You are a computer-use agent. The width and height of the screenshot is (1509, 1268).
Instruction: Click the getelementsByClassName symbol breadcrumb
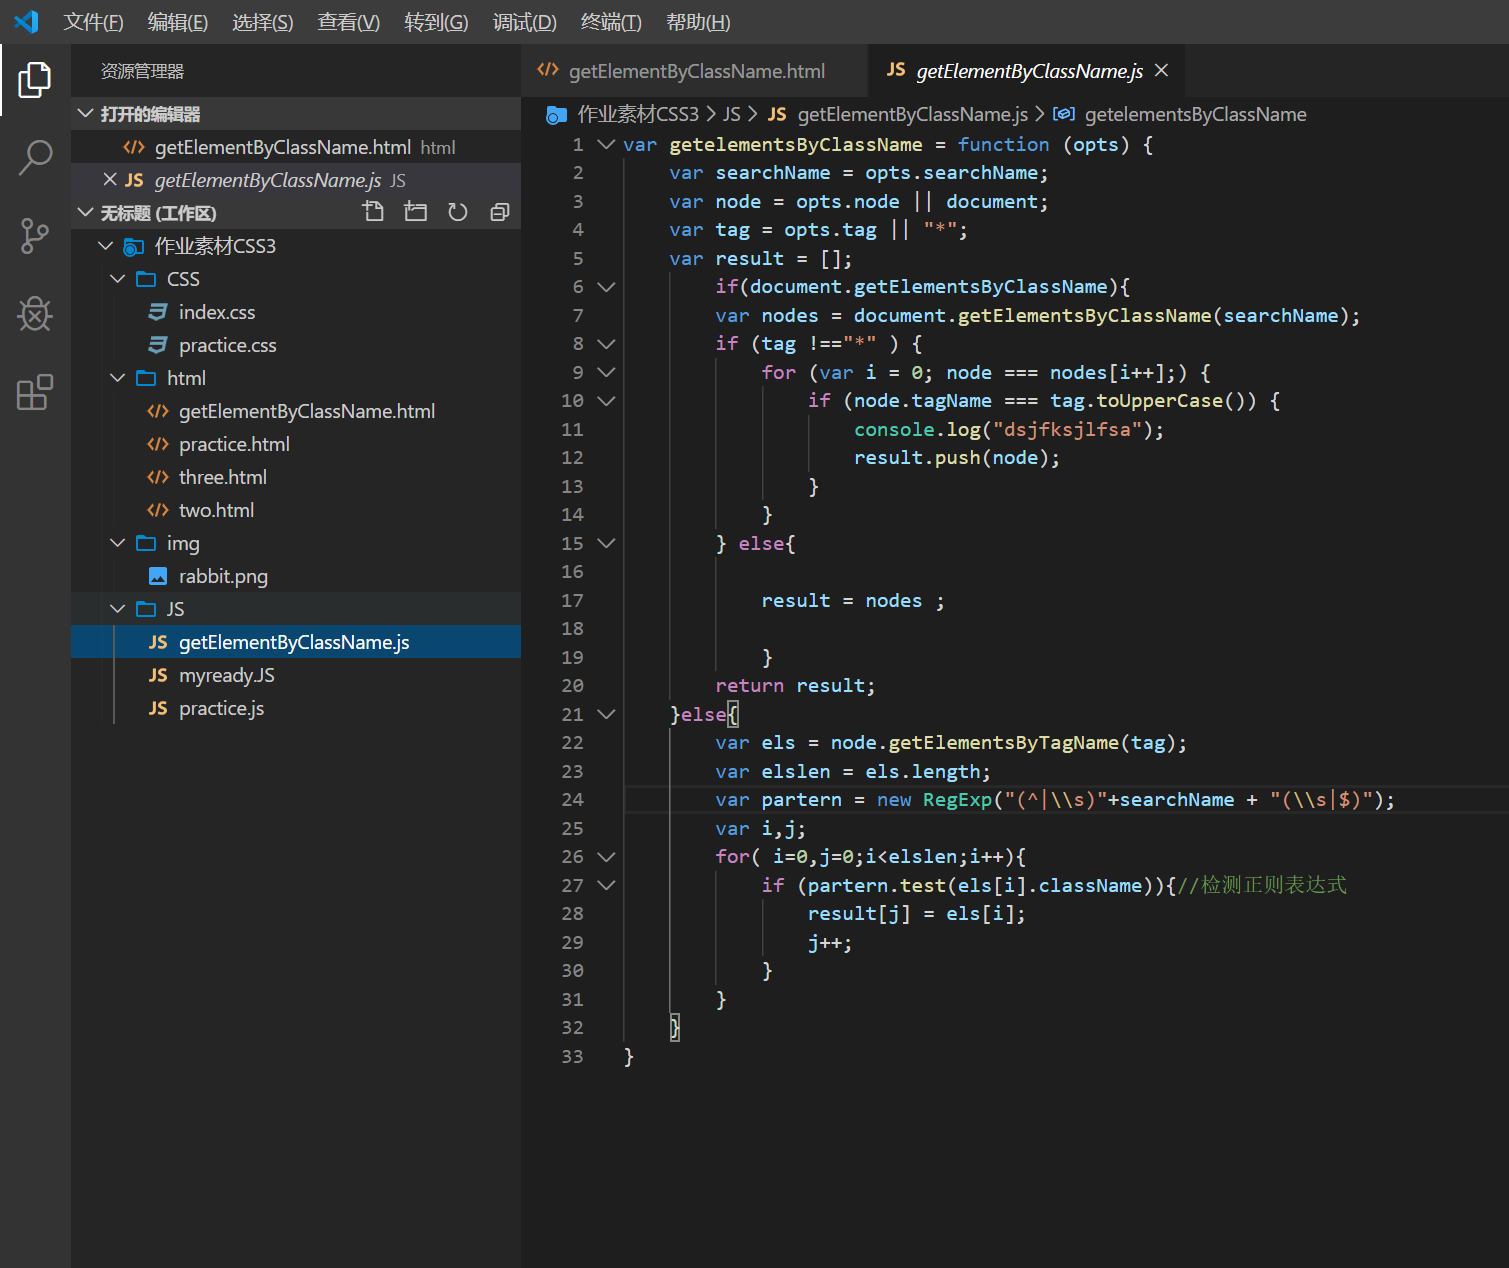1195,115
